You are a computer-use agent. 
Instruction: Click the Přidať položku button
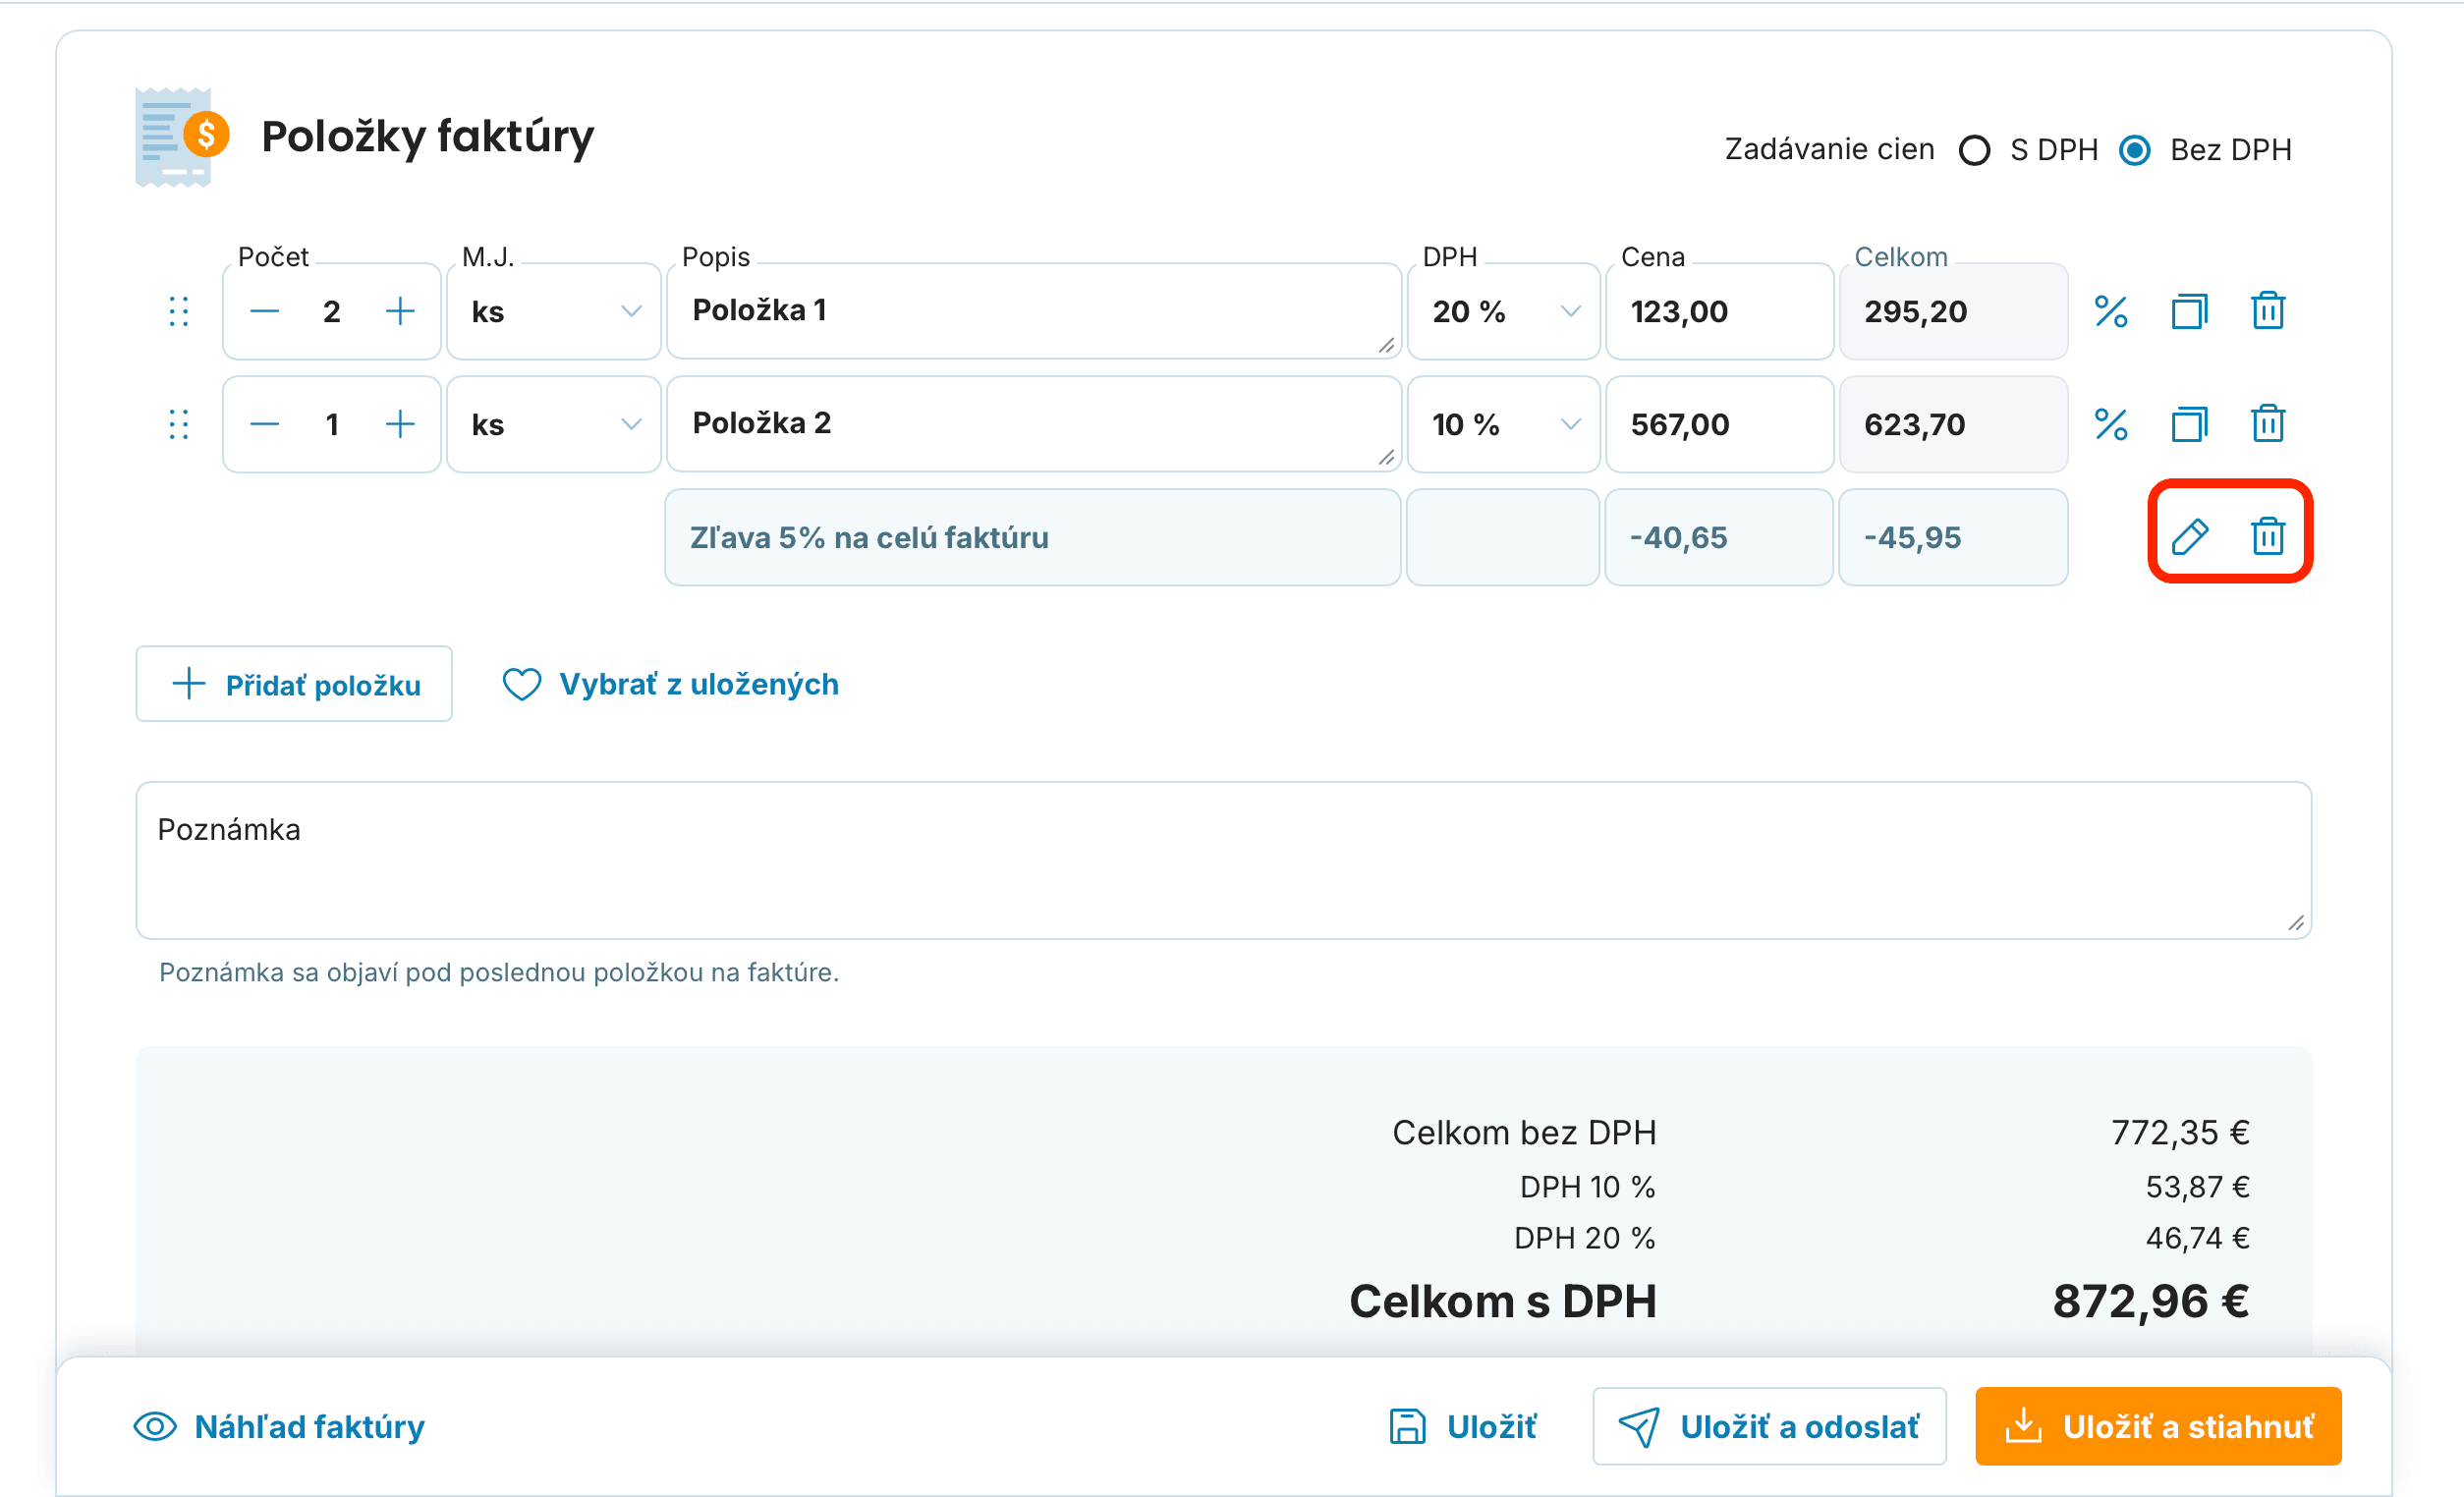(x=294, y=684)
